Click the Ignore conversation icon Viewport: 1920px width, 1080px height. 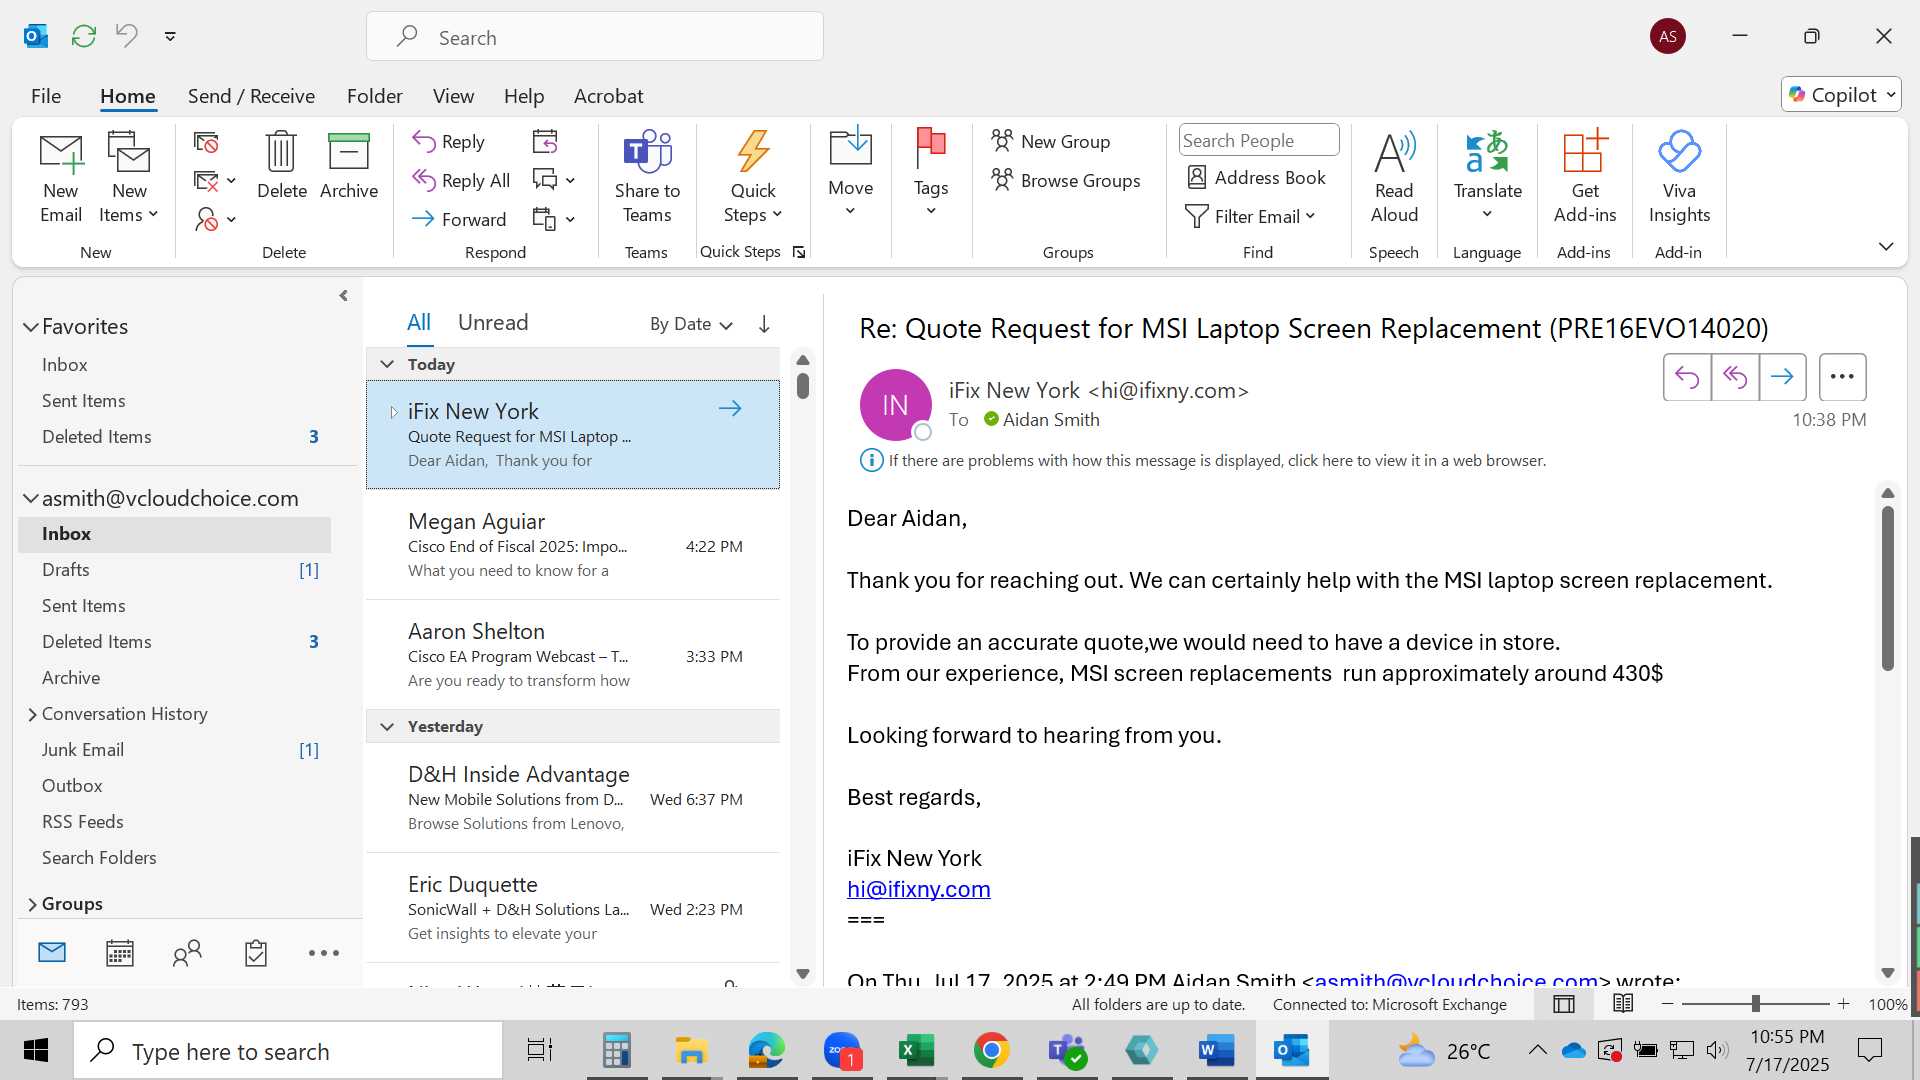tap(206, 143)
